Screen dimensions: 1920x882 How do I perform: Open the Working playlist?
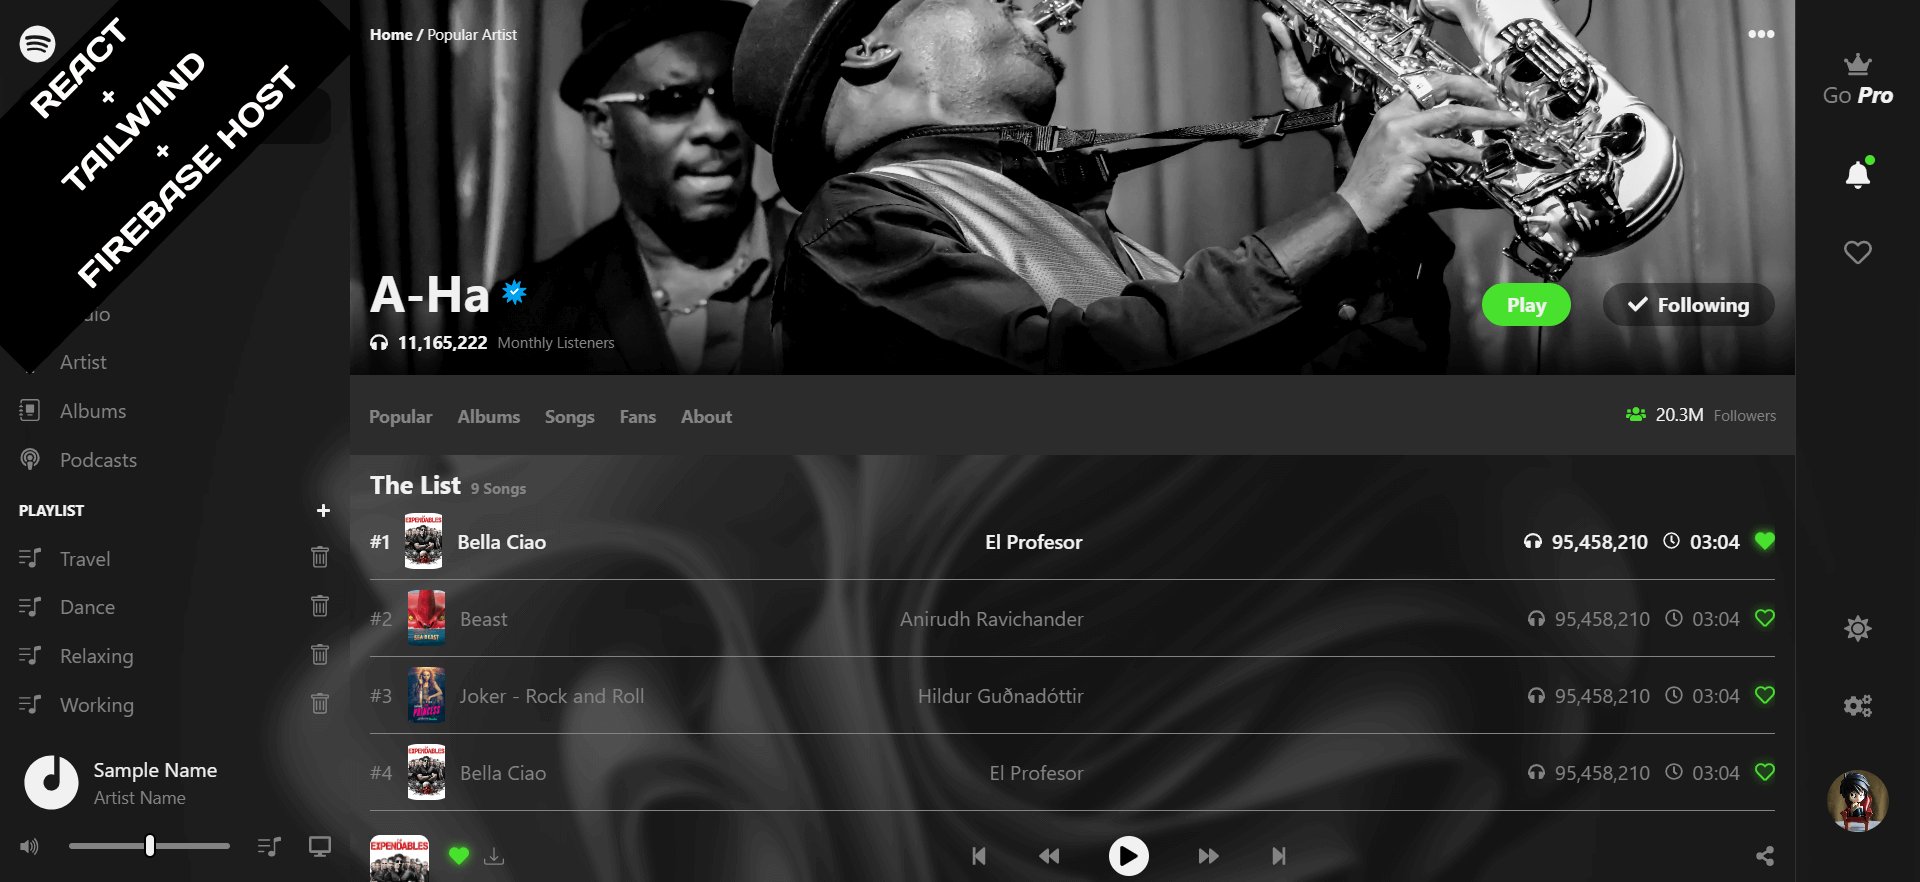point(96,705)
